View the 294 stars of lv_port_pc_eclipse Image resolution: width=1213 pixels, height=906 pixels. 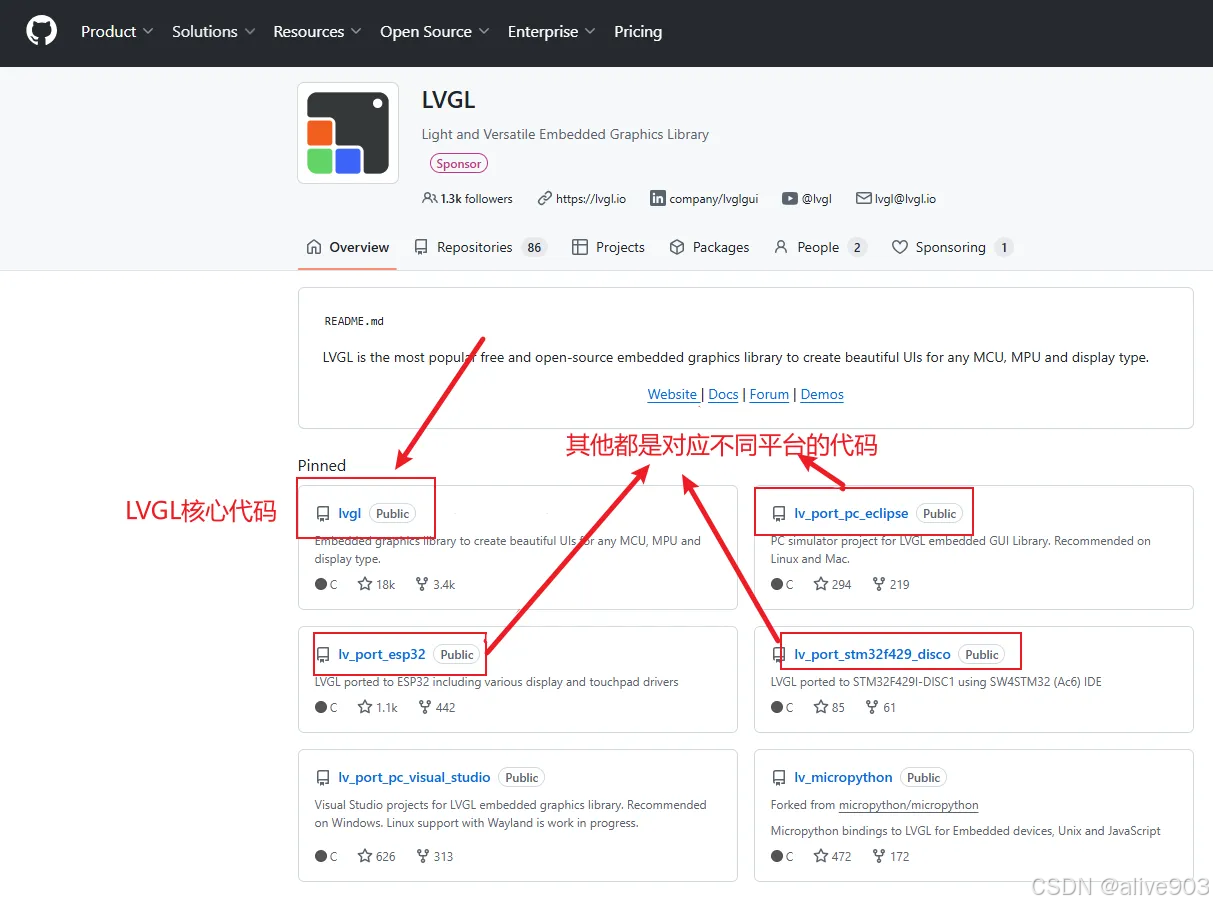click(833, 584)
